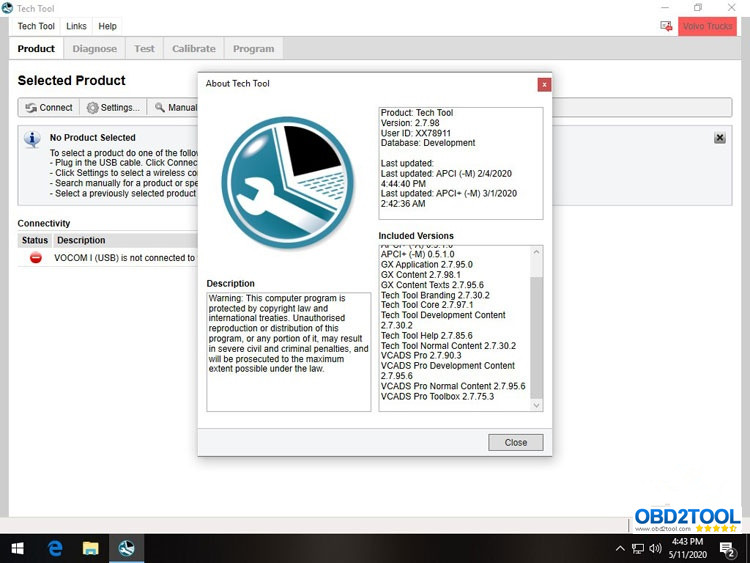Image resolution: width=750 pixels, height=563 pixels.
Task: Show hidden system tray icons
Action: click(x=620, y=549)
